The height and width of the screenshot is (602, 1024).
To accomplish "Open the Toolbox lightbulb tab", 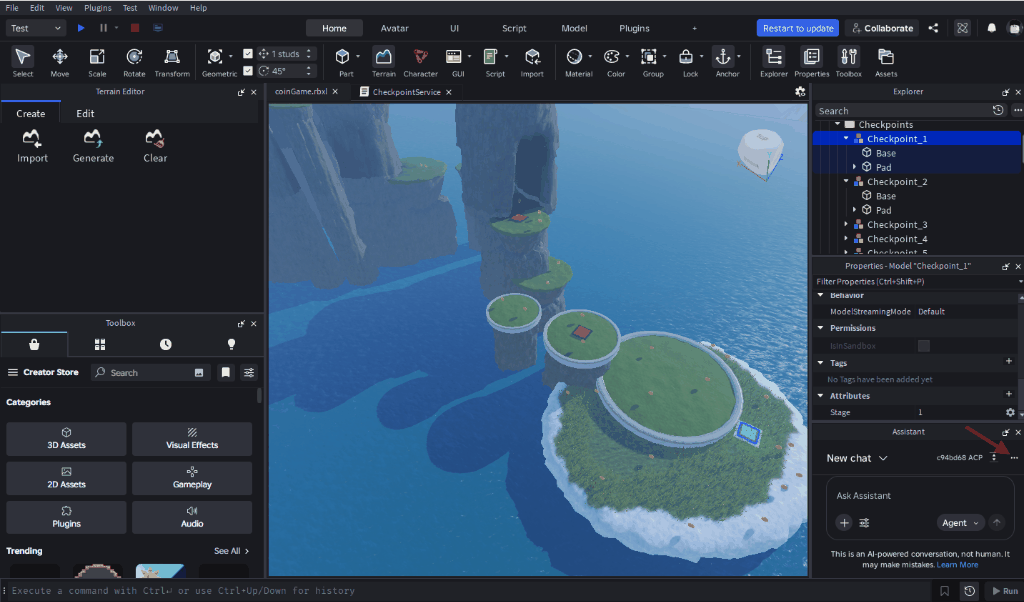I will click(x=231, y=344).
